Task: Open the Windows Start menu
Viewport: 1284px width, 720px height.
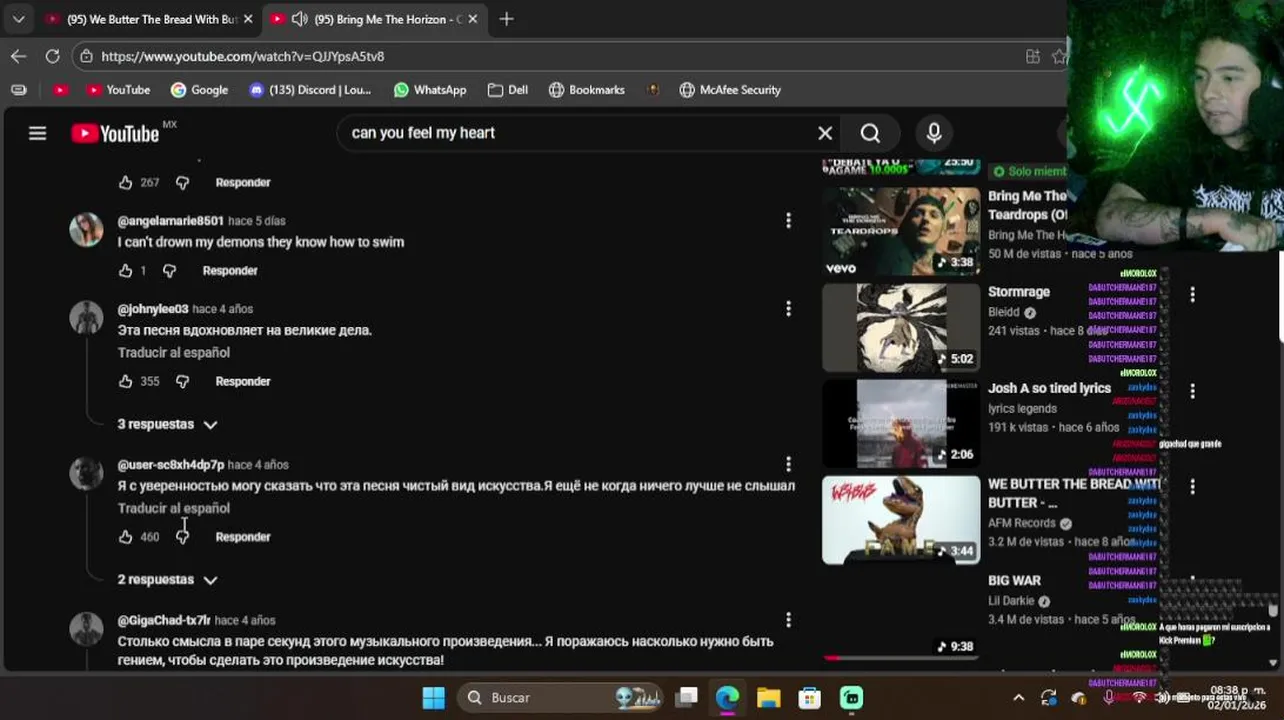Action: point(433,697)
